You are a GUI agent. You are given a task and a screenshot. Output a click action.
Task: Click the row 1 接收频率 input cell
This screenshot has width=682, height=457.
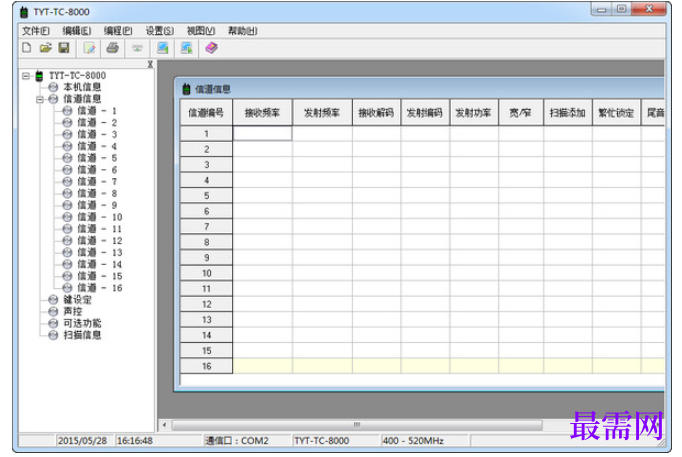click(263, 133)
